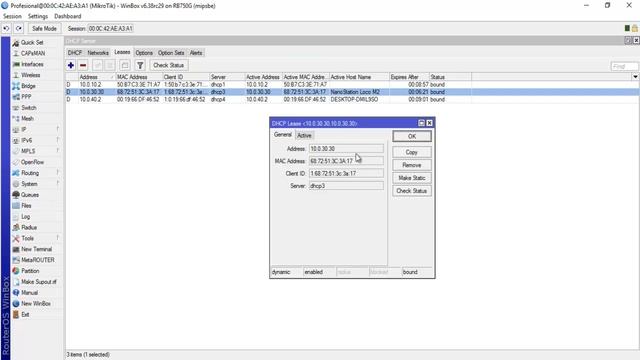Click the Server field showing dhcp3

[346, 186]
